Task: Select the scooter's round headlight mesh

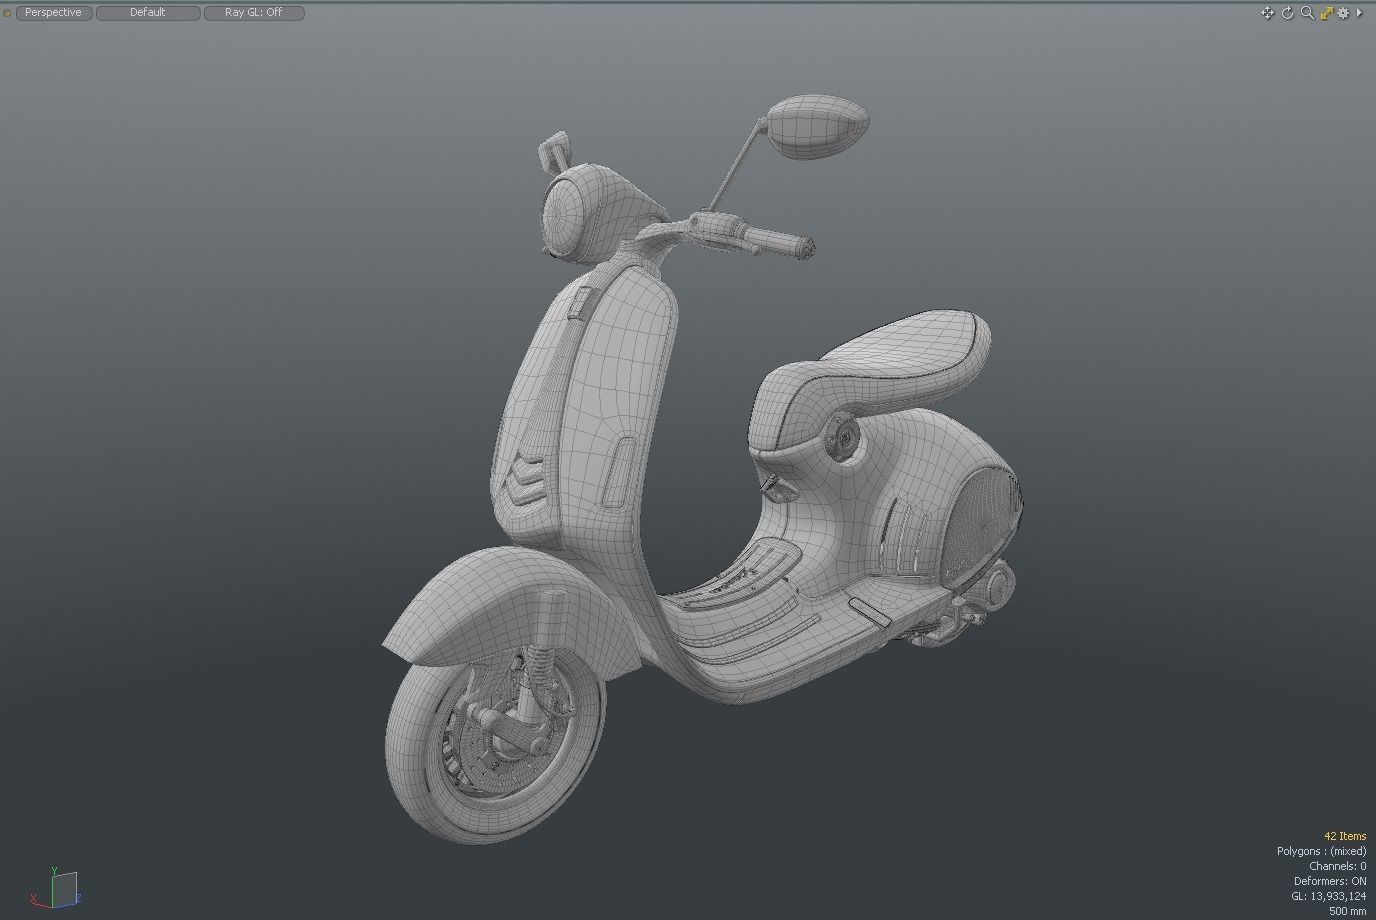Action: click(563, 215)
